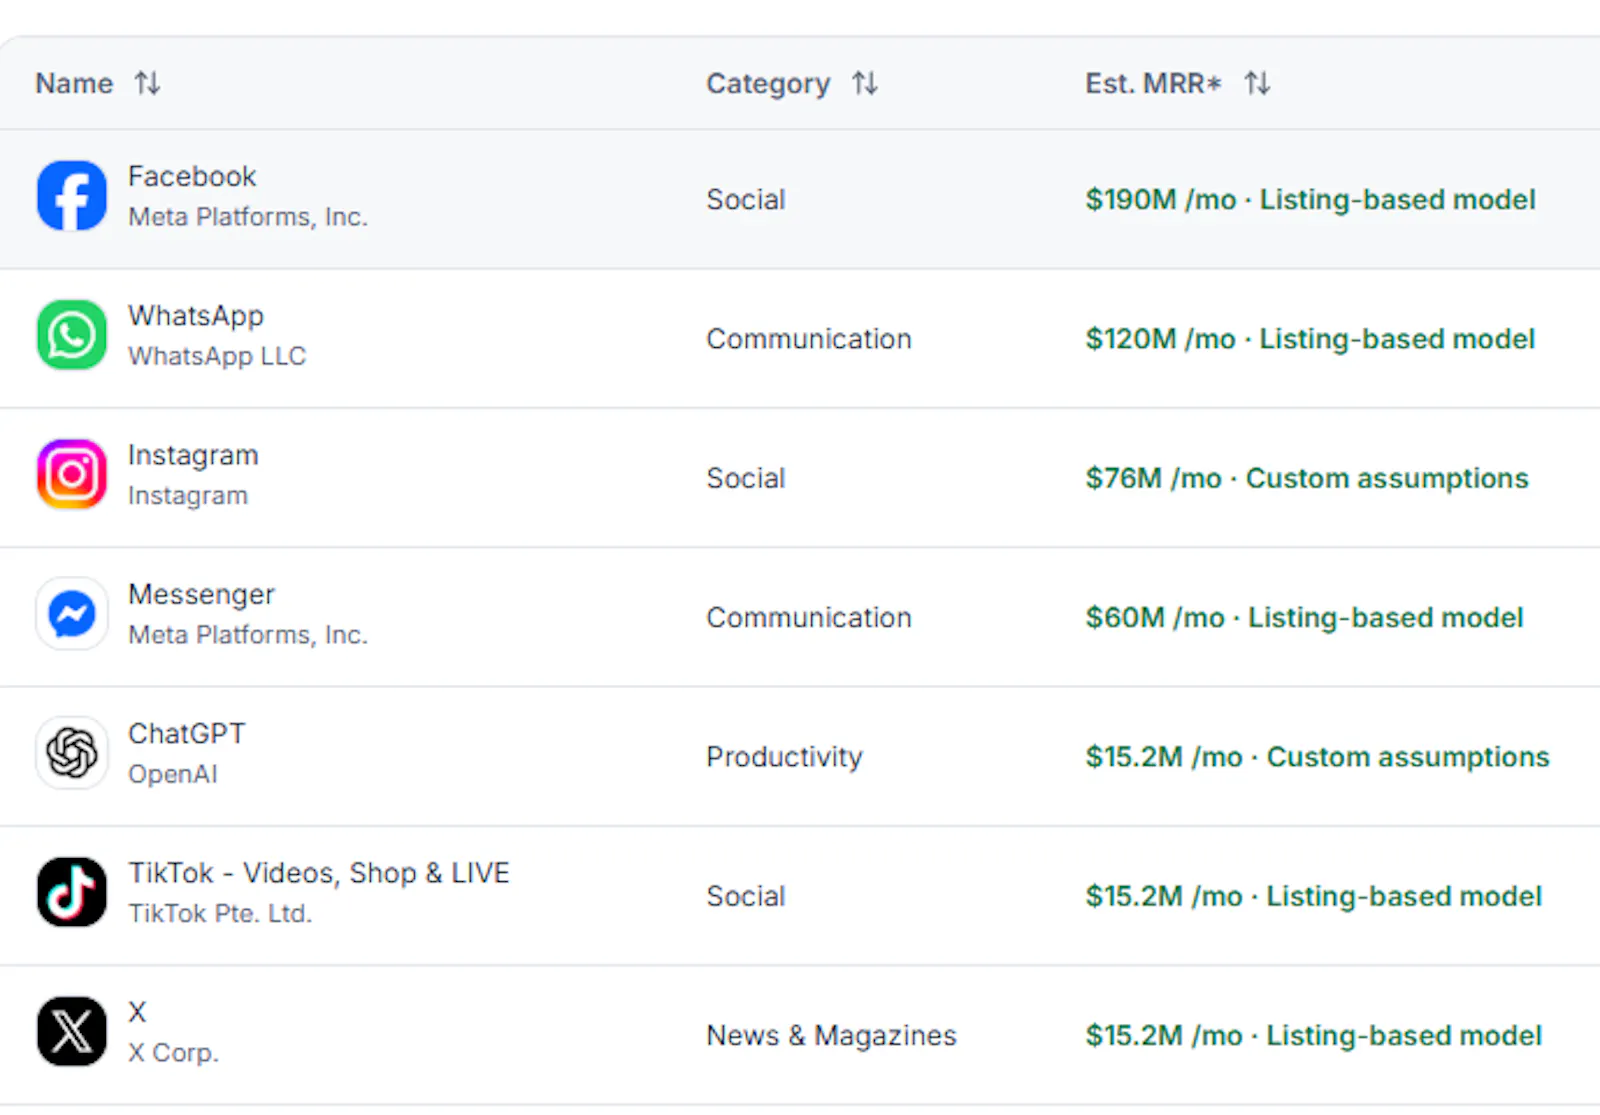
Task: Select Messenger's $60M /mo MRR value
Action: coord(1304,618)
